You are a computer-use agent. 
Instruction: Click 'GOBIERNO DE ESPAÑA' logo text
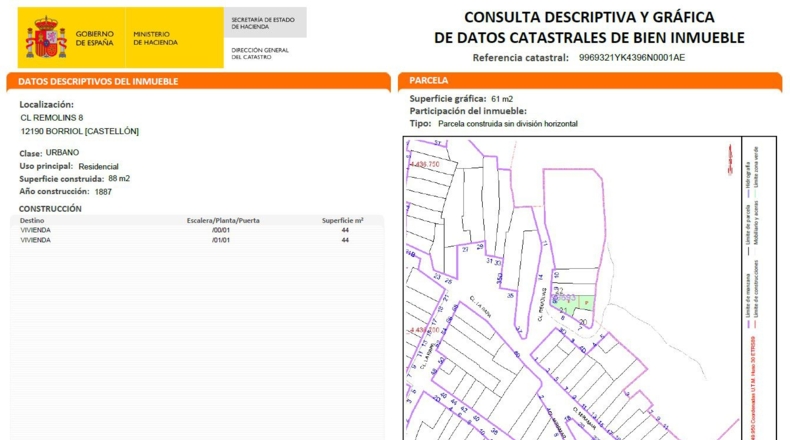tap(95, 38)
